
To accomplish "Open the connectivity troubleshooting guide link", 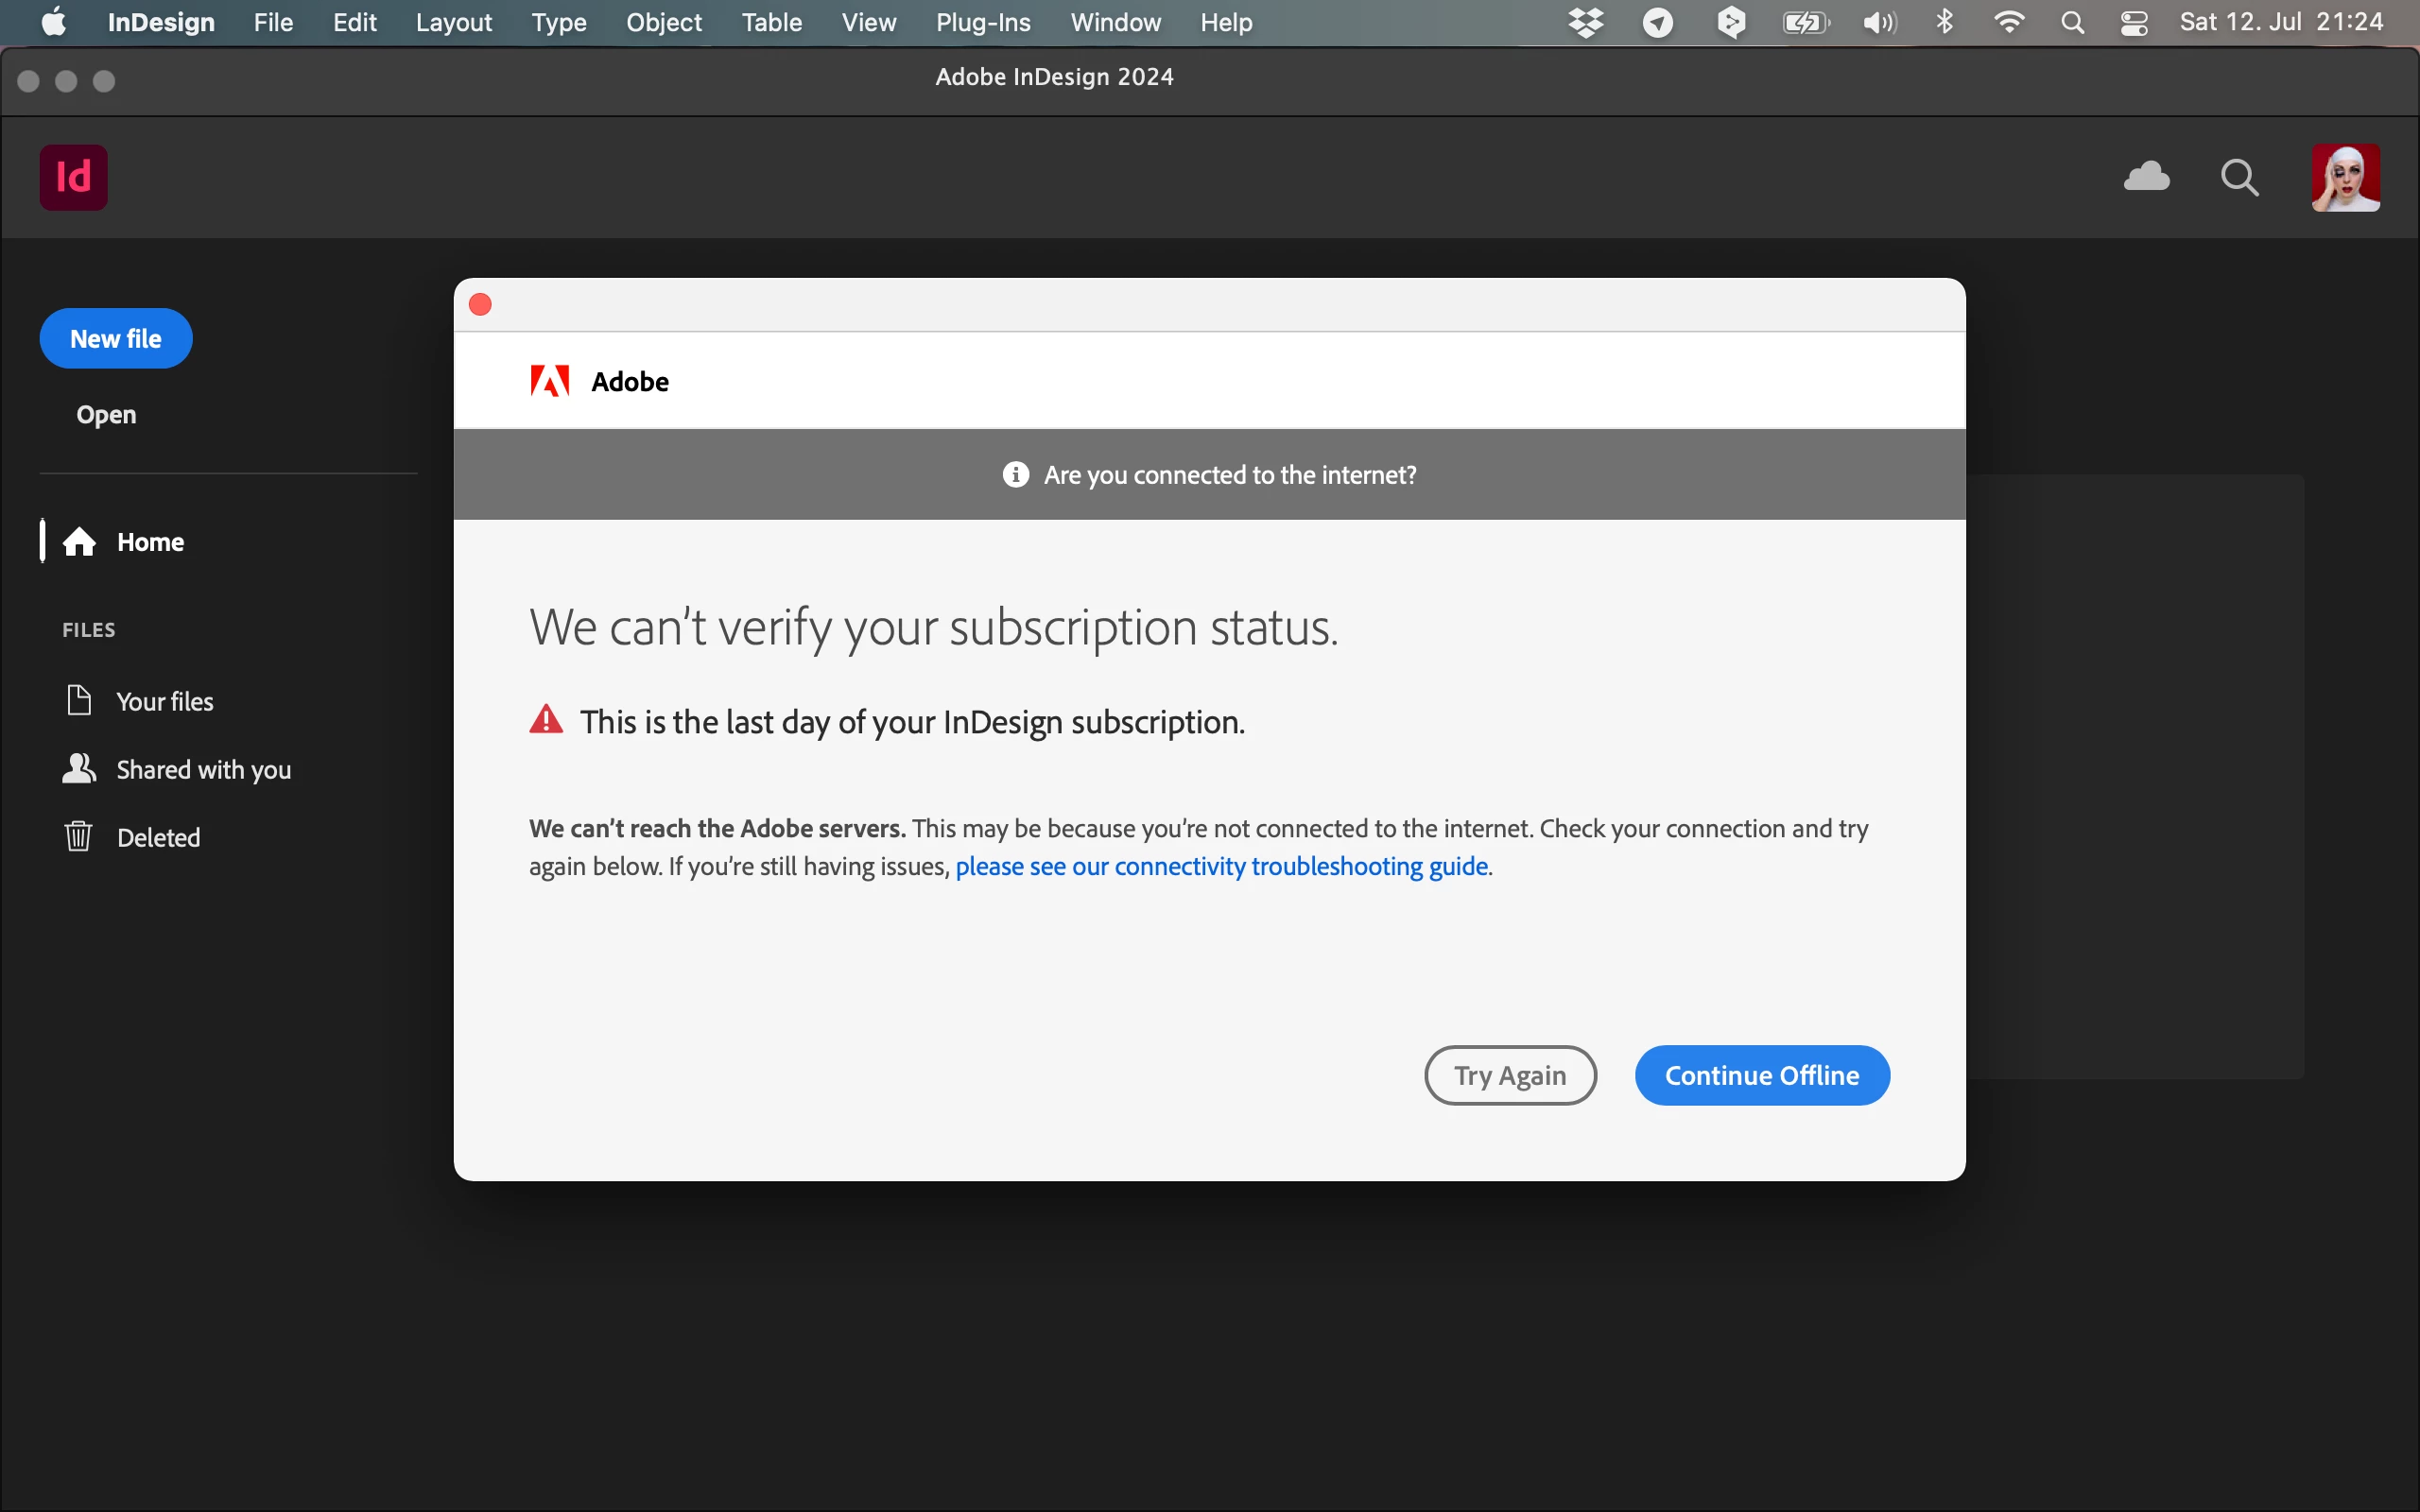I will pos(1221,866).
